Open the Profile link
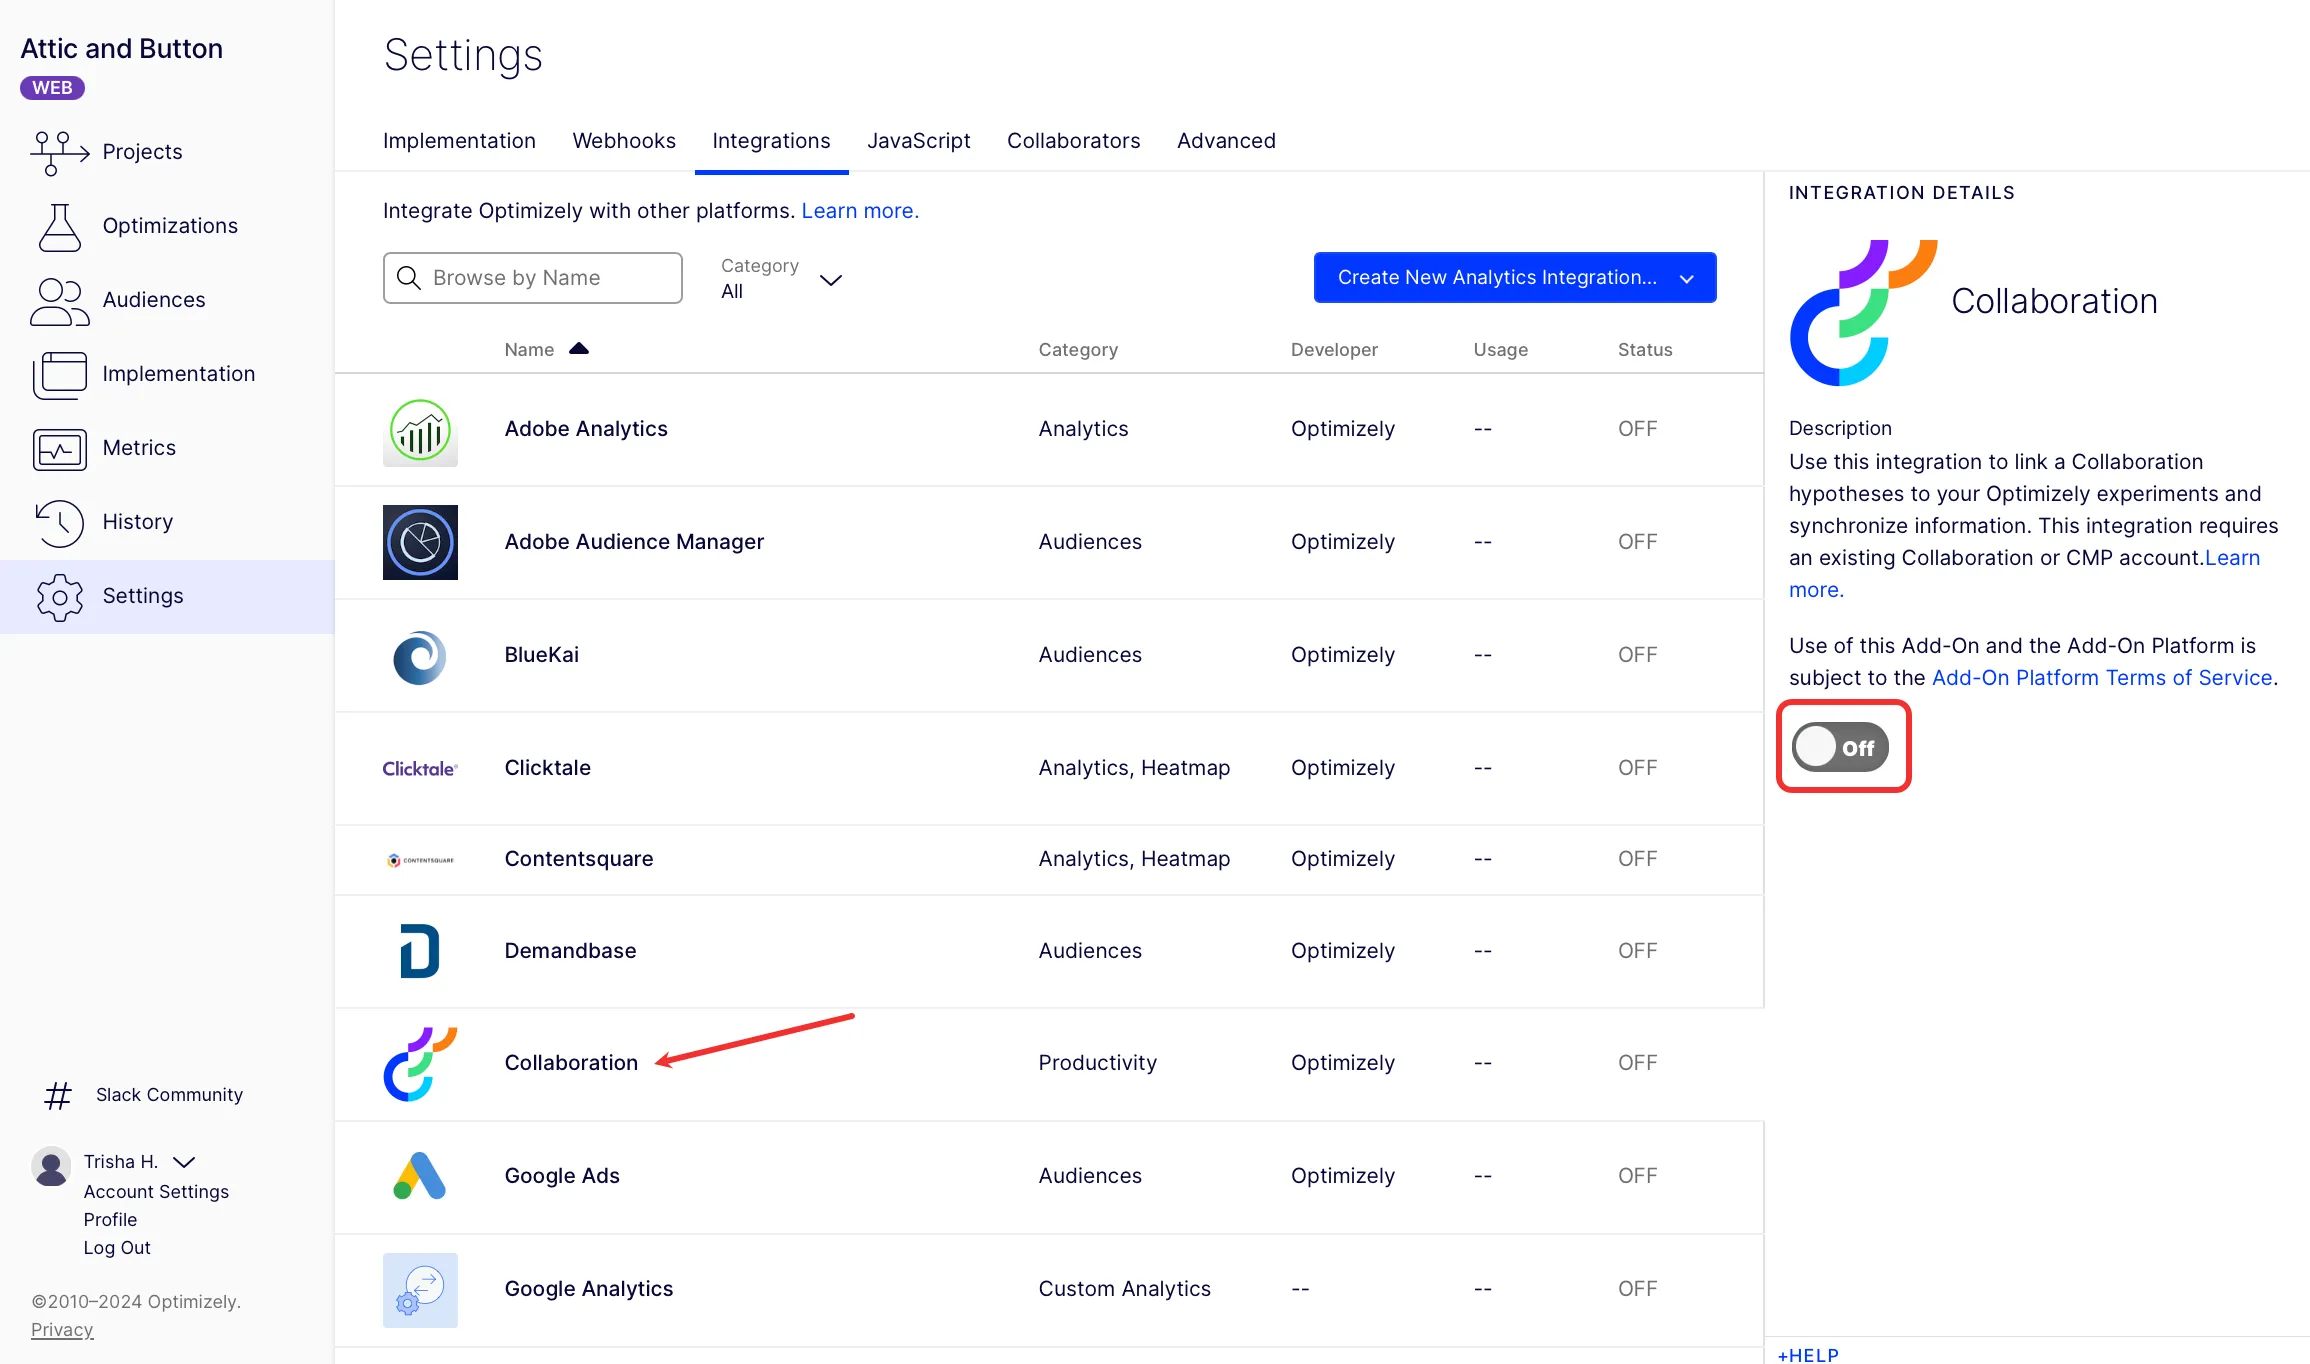Screen dimensions: 2310x1364 pos(110,1220)
